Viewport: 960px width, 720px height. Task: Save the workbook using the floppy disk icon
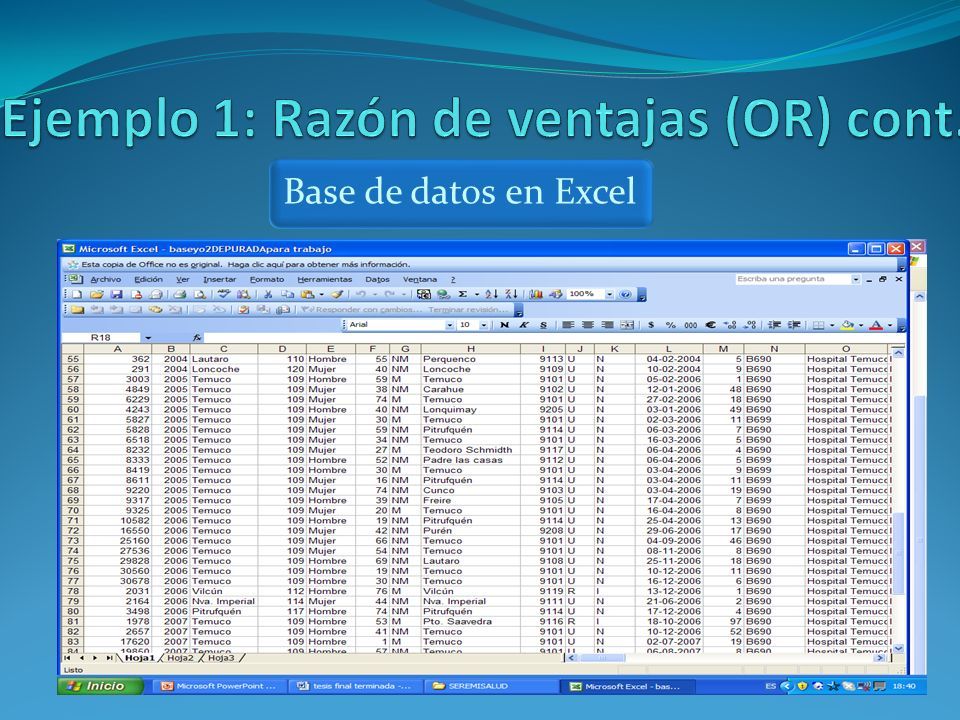(x=116, y=294)
